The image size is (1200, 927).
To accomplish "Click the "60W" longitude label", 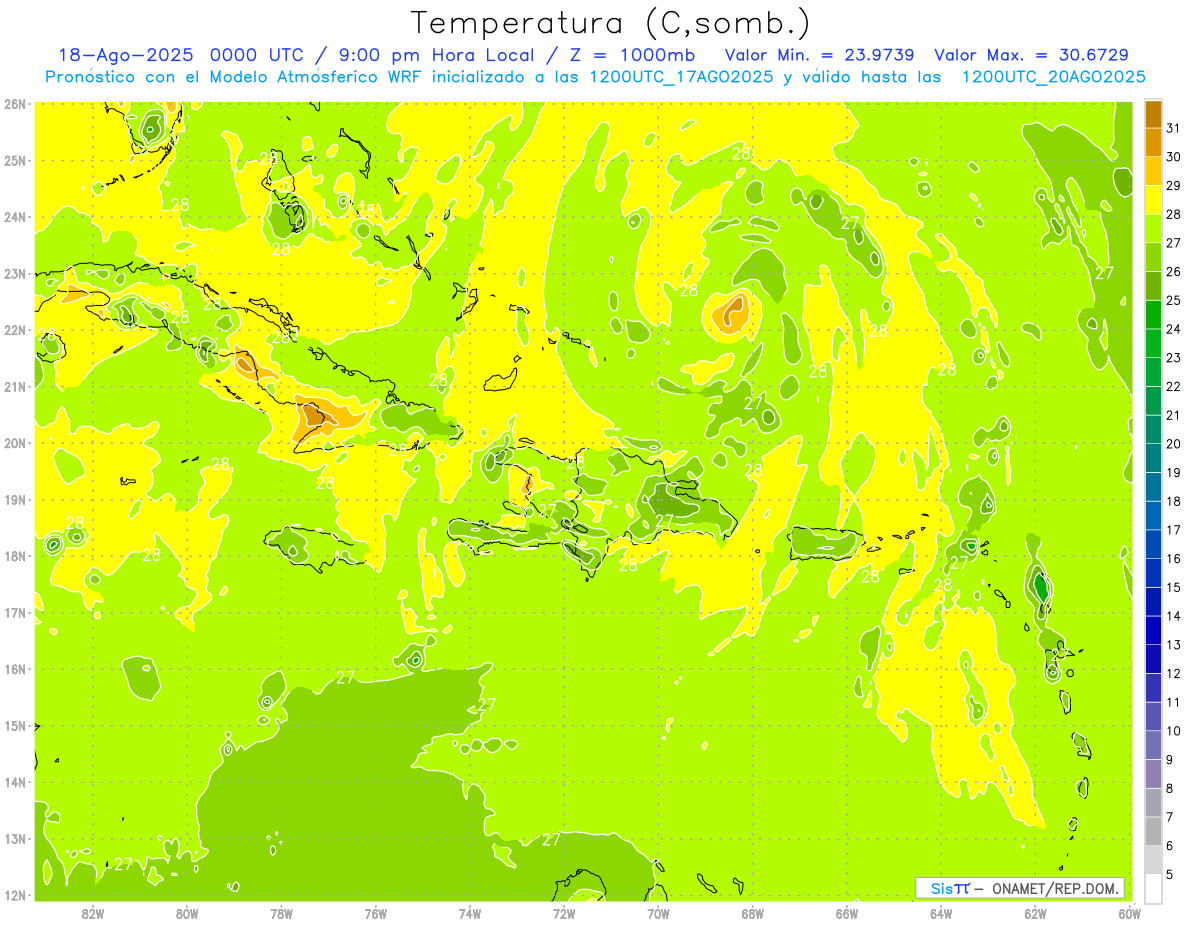I will pyautogui.click(x=1129, y=913).
